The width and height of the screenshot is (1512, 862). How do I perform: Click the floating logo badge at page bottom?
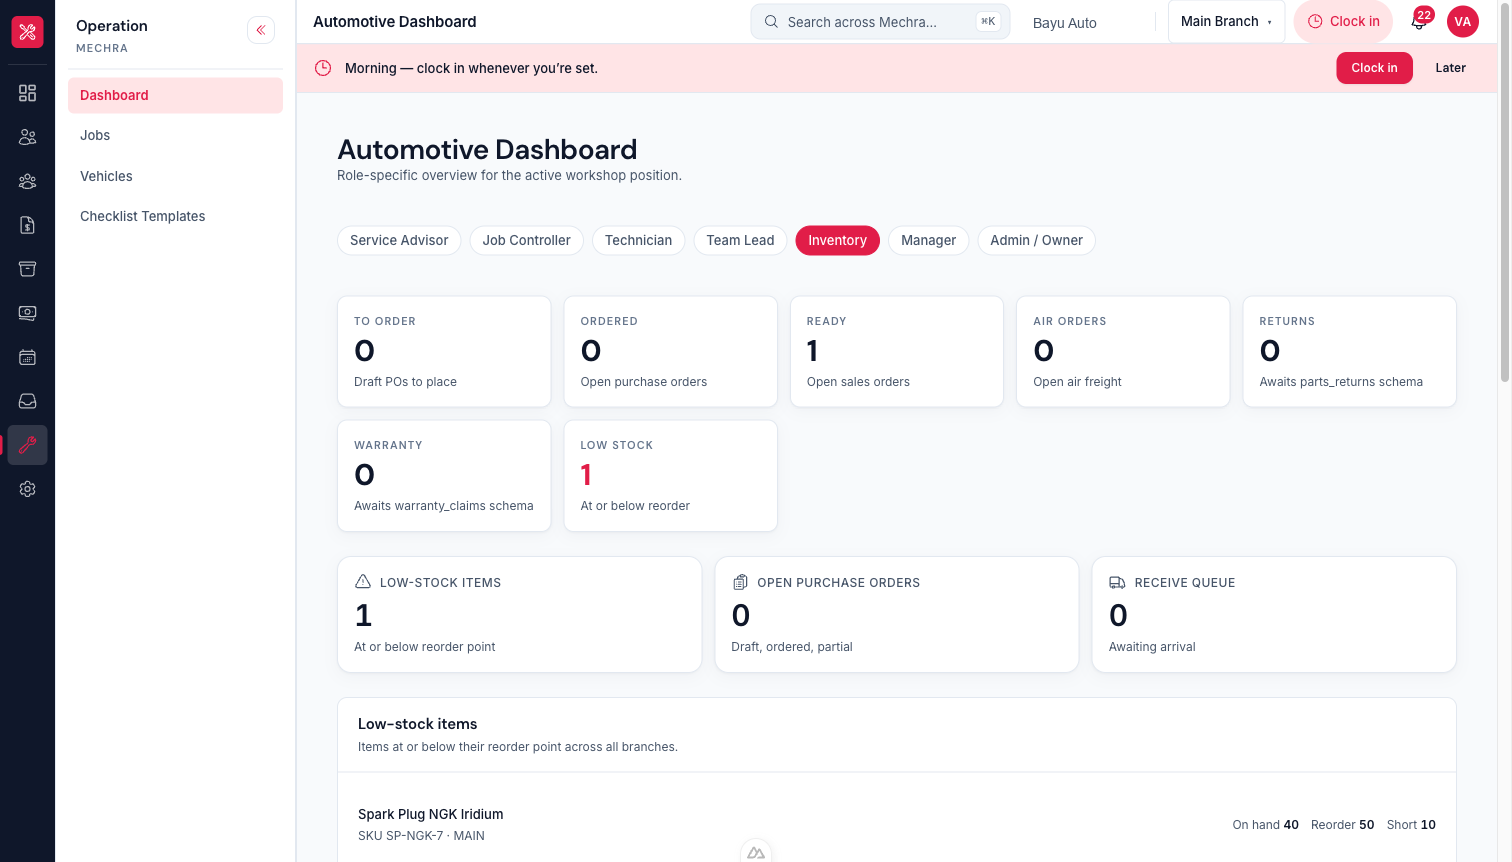[x=756, y=852]
